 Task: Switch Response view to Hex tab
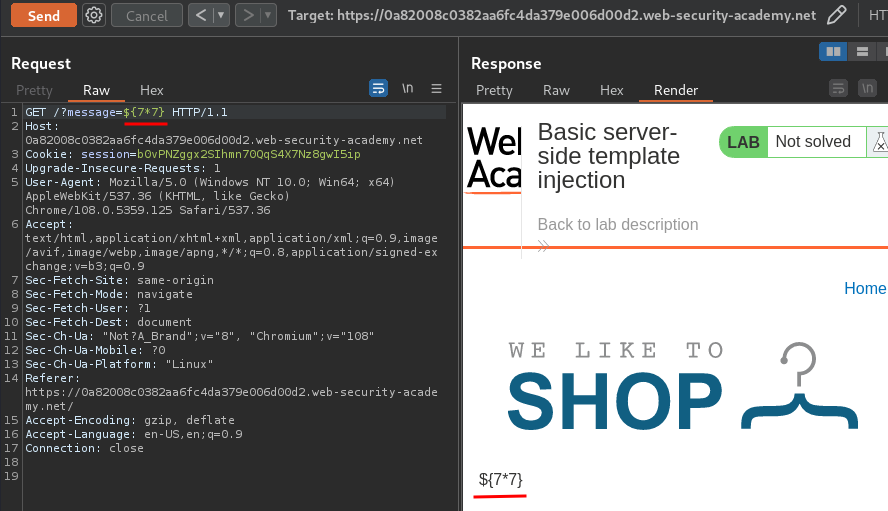(612, 90)
